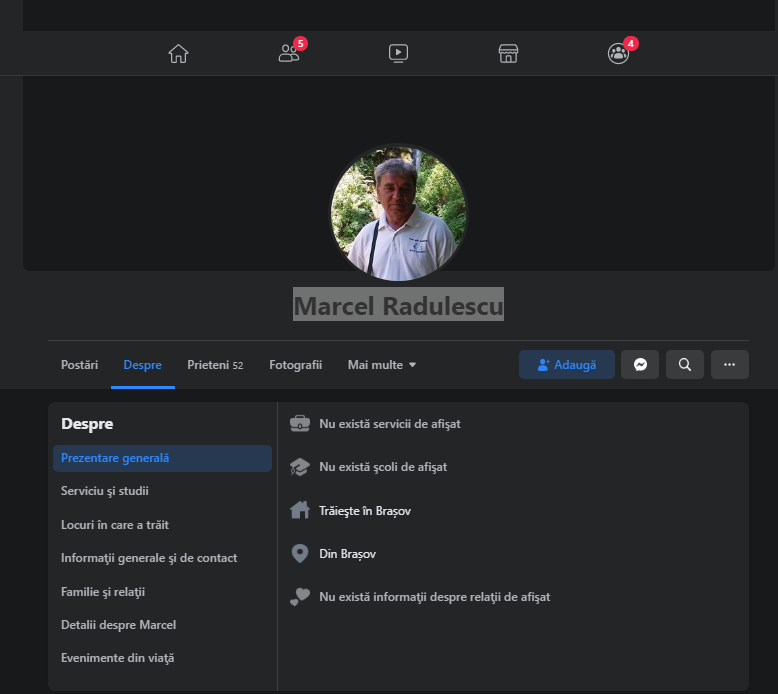The image size is (778, 694).
Task: Open the Watch video icon
Action: (398, 53)
